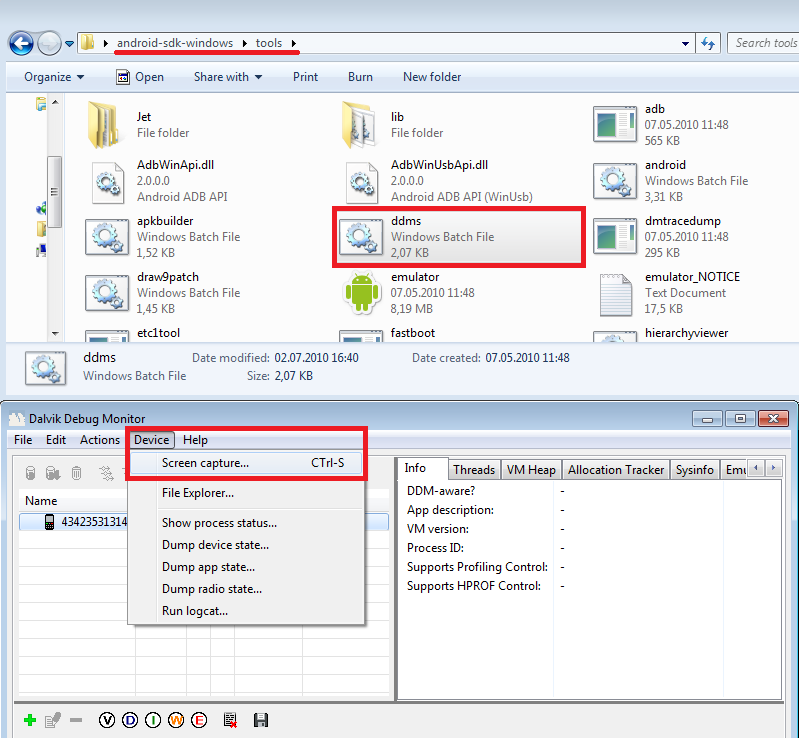The height and width of the screenshot is (738, 799).
Task: Select the AdbWinUsbApi.dll file icon
Action: [361, 181]
